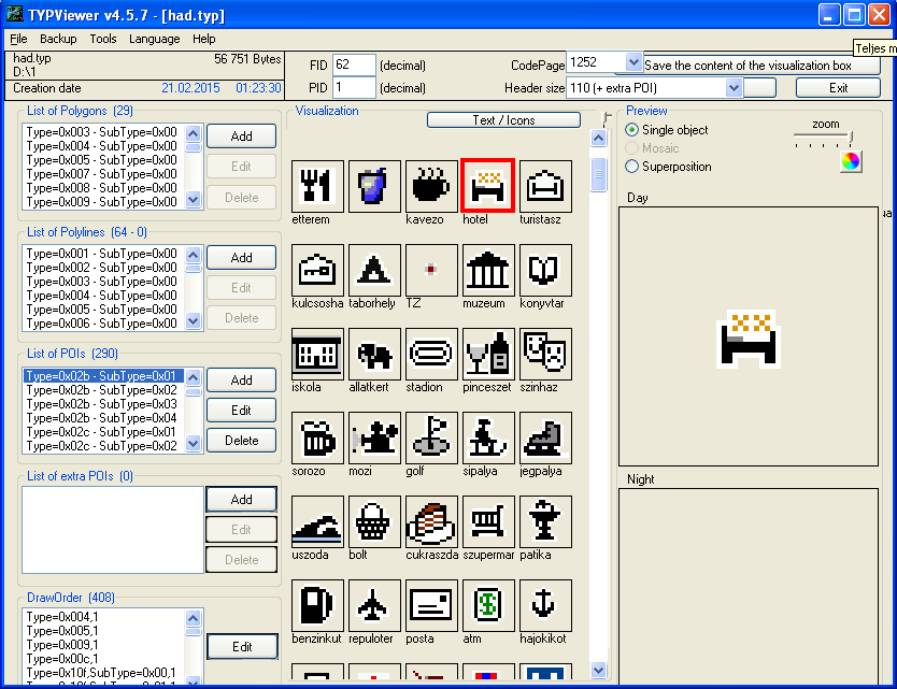Open the Language menu
This screenshot has width=897, height=689.
pyautogui.click(x=154, y=39)
